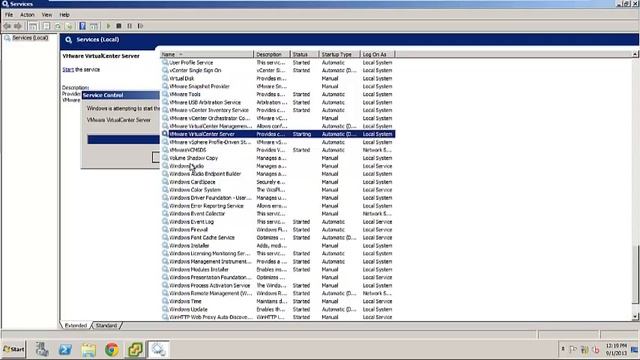This screenshot has width=640, height=360.
Task: Select VMware vCenter Orchestrator Co... service
Action: [x=278, y=118]
